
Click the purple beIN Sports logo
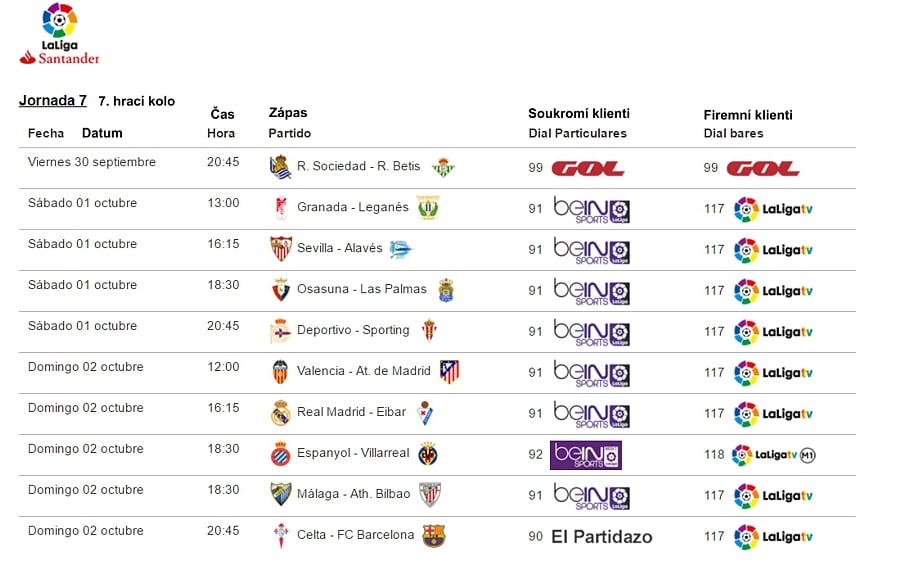click(x=586, y=455)
